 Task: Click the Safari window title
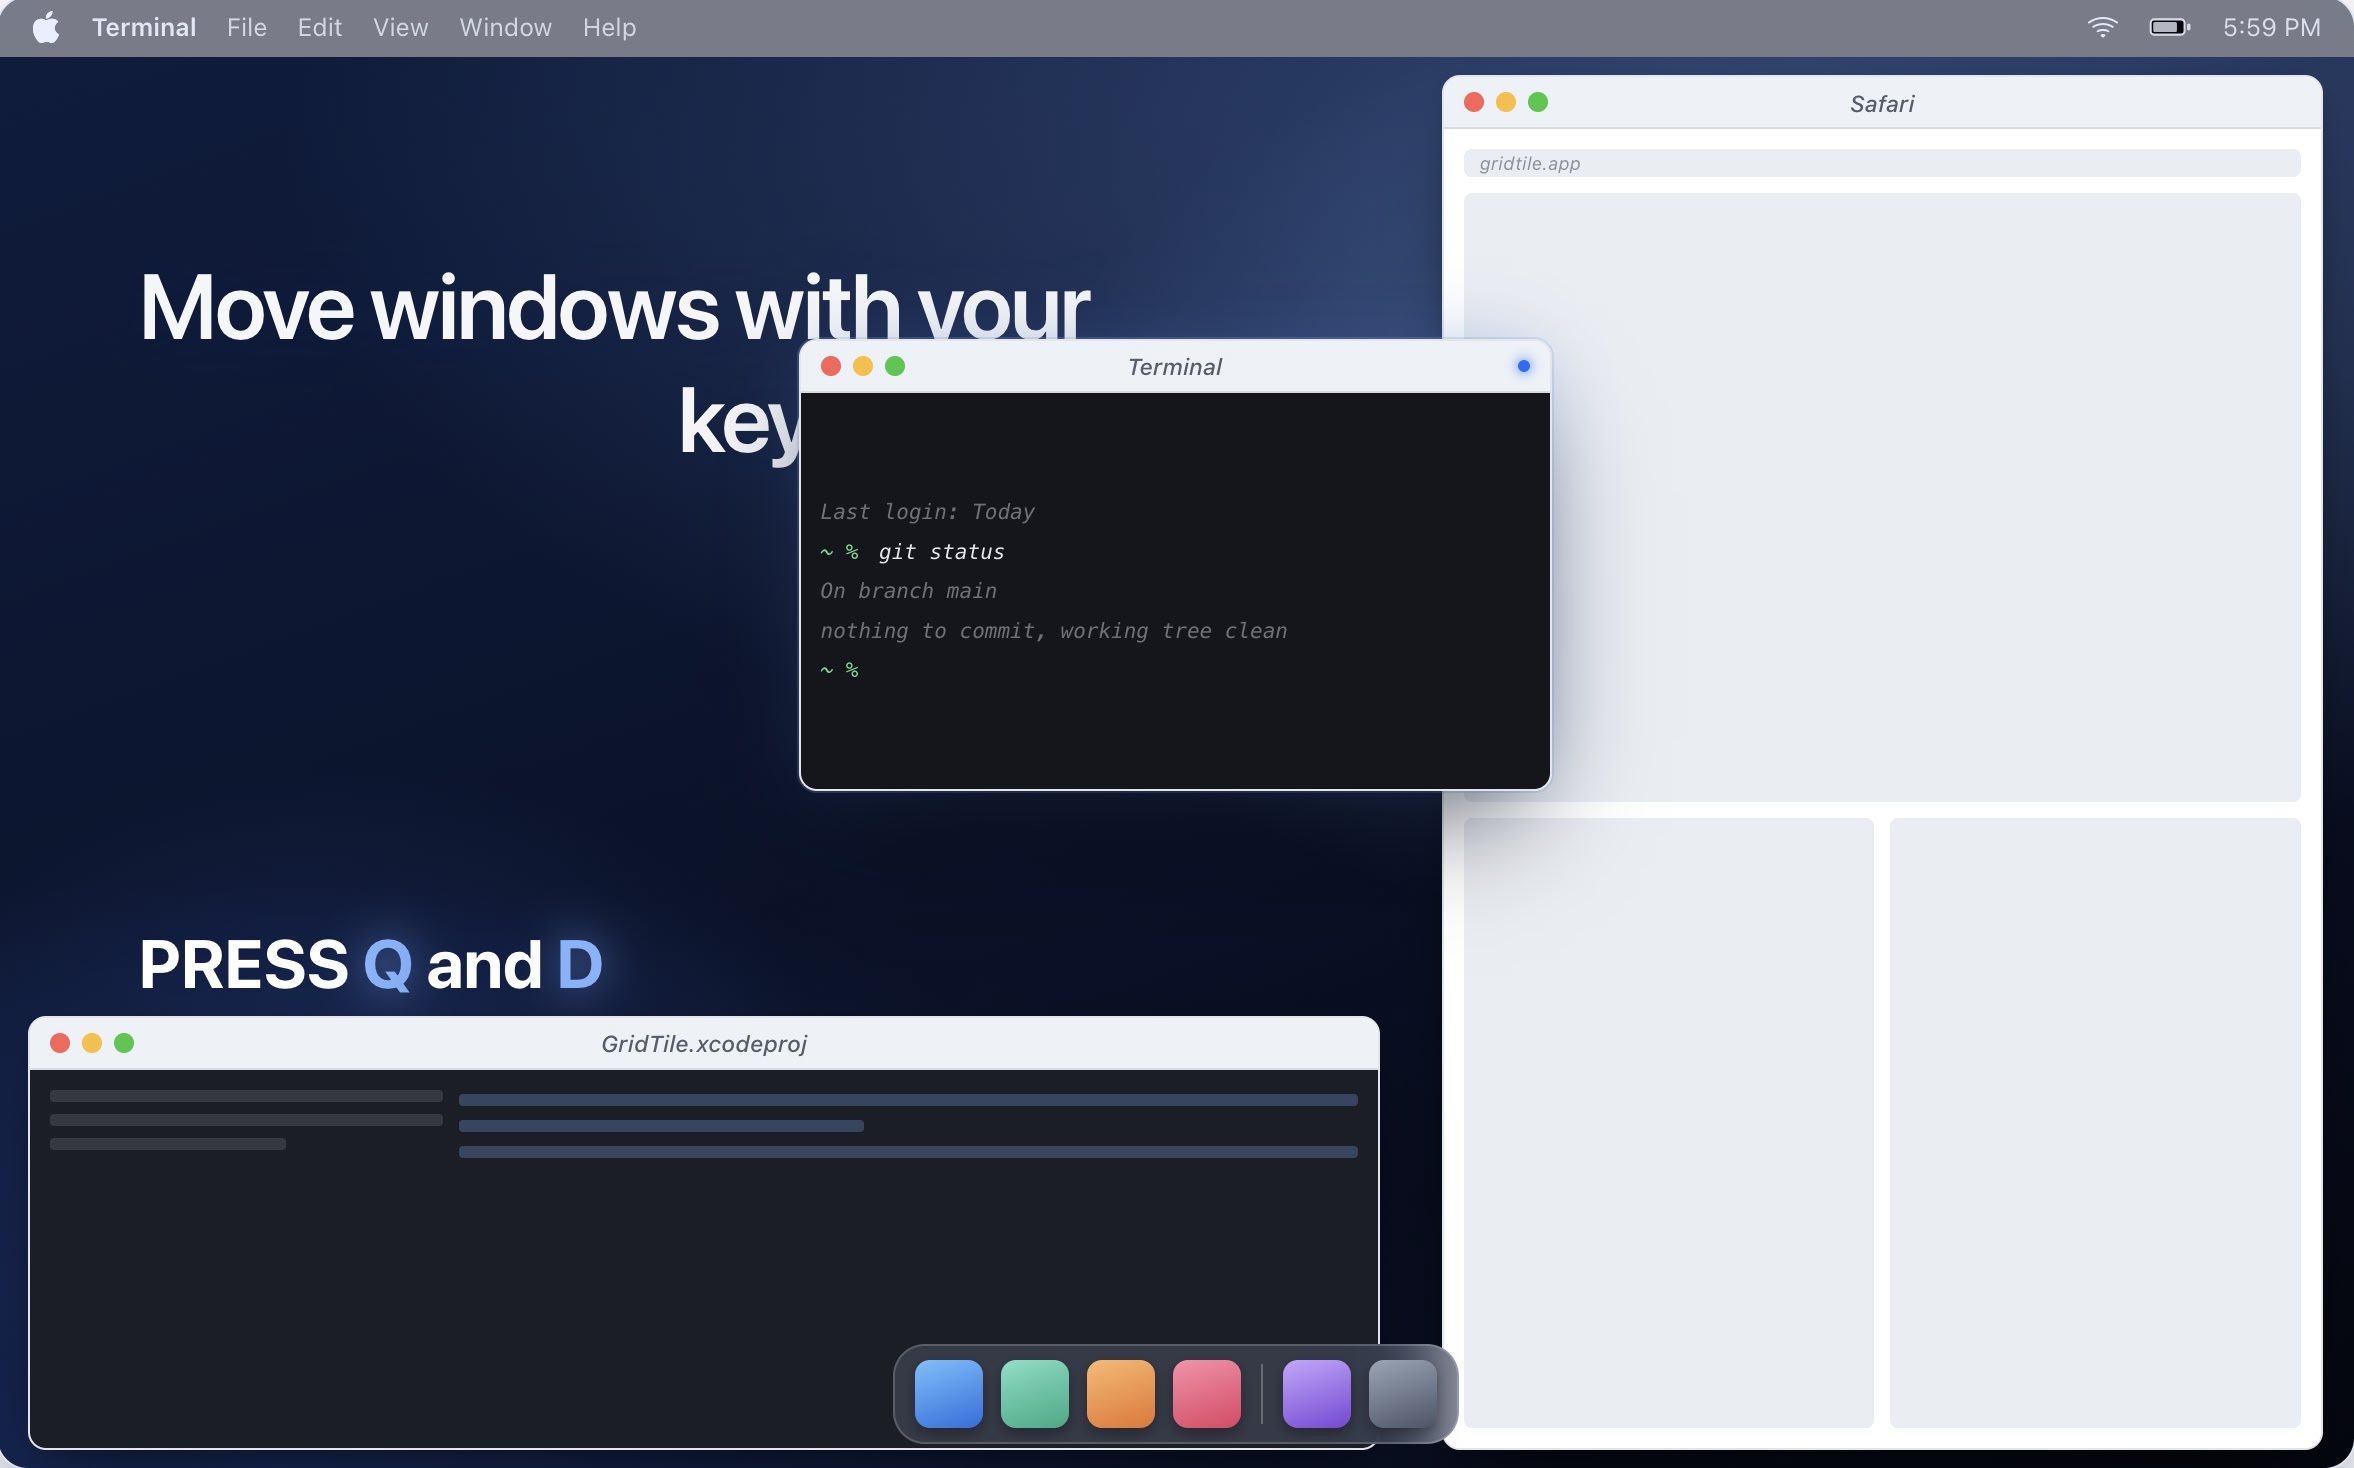[x=1882, y=104]
